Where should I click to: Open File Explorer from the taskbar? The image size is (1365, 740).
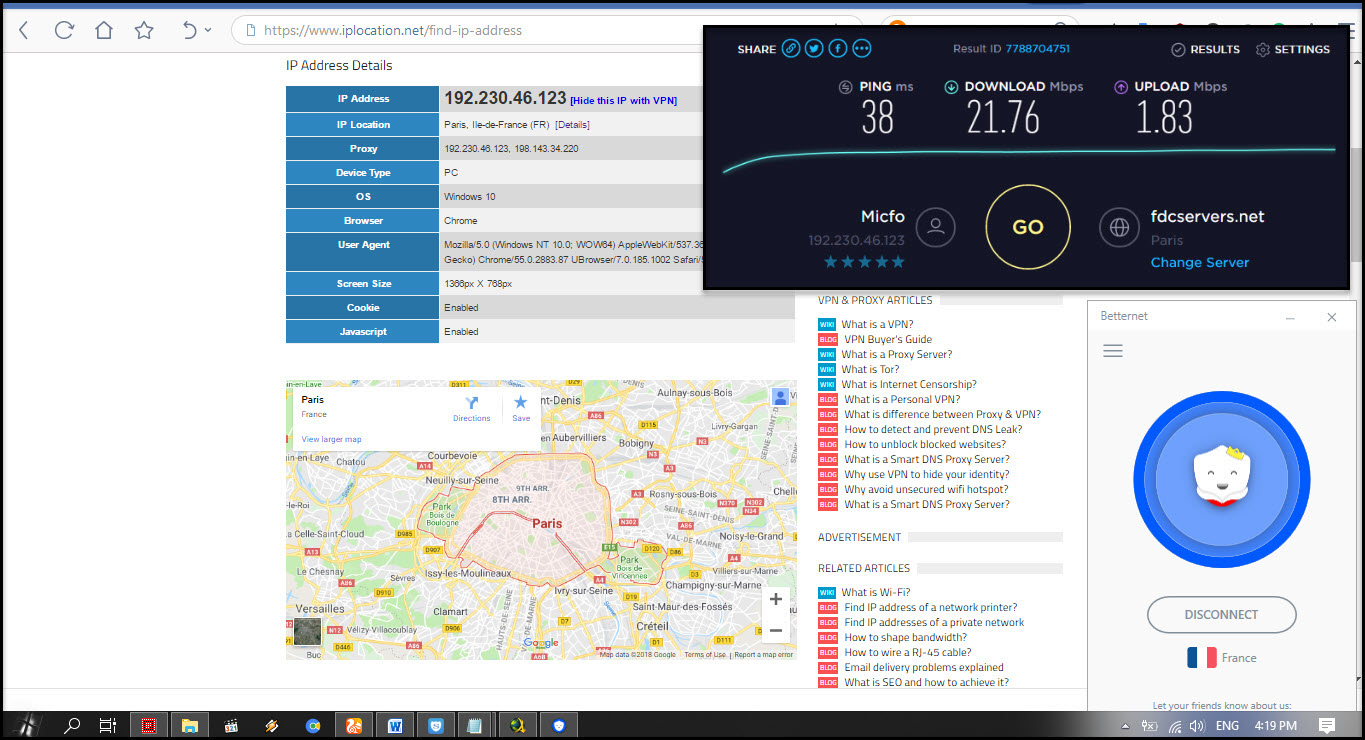coord(189,726)
